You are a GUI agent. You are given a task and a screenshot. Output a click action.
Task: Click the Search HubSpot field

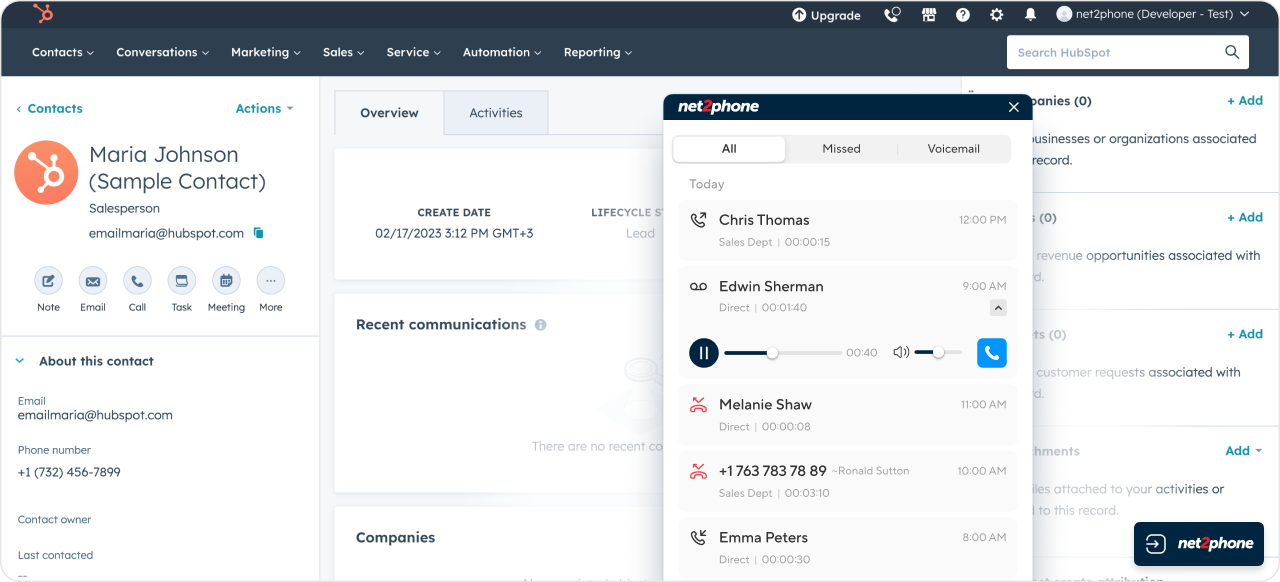pos(1115,52)
